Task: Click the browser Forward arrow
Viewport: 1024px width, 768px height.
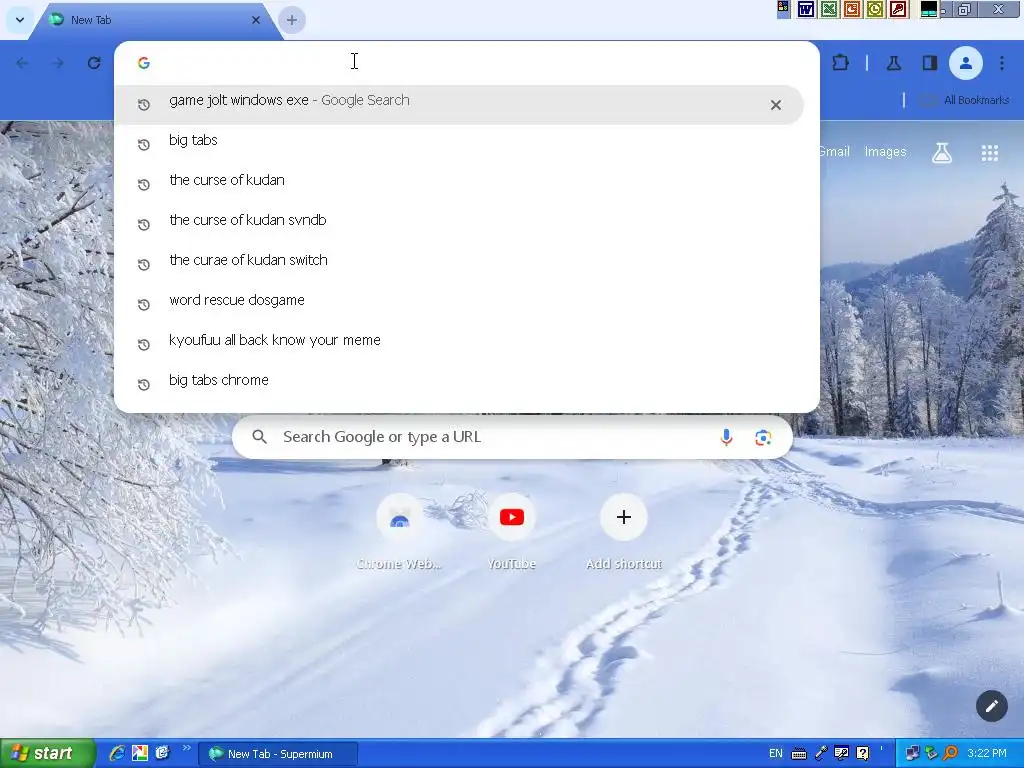Action: (57, 63)
